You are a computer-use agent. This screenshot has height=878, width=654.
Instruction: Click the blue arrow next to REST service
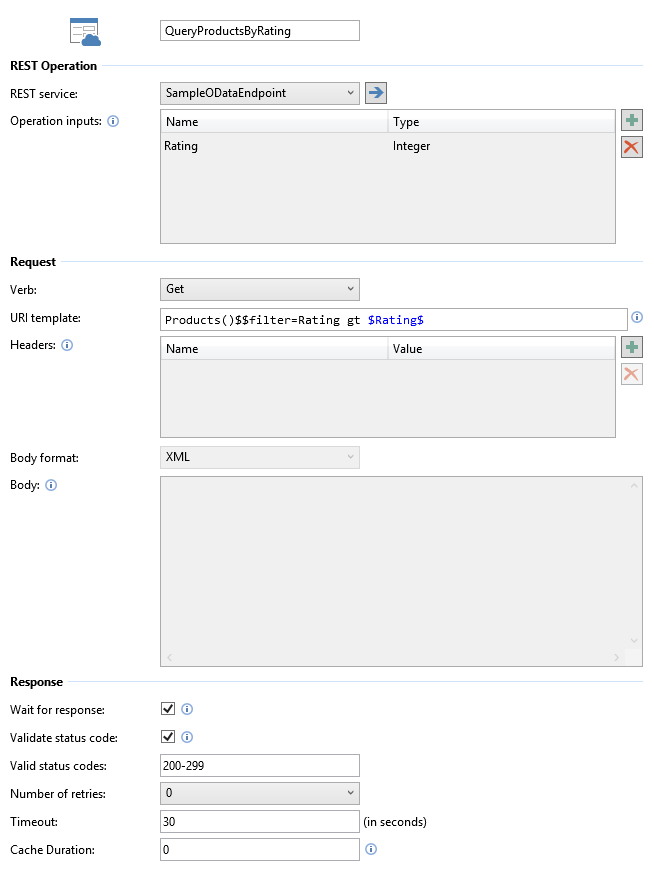tap(376, 93)
